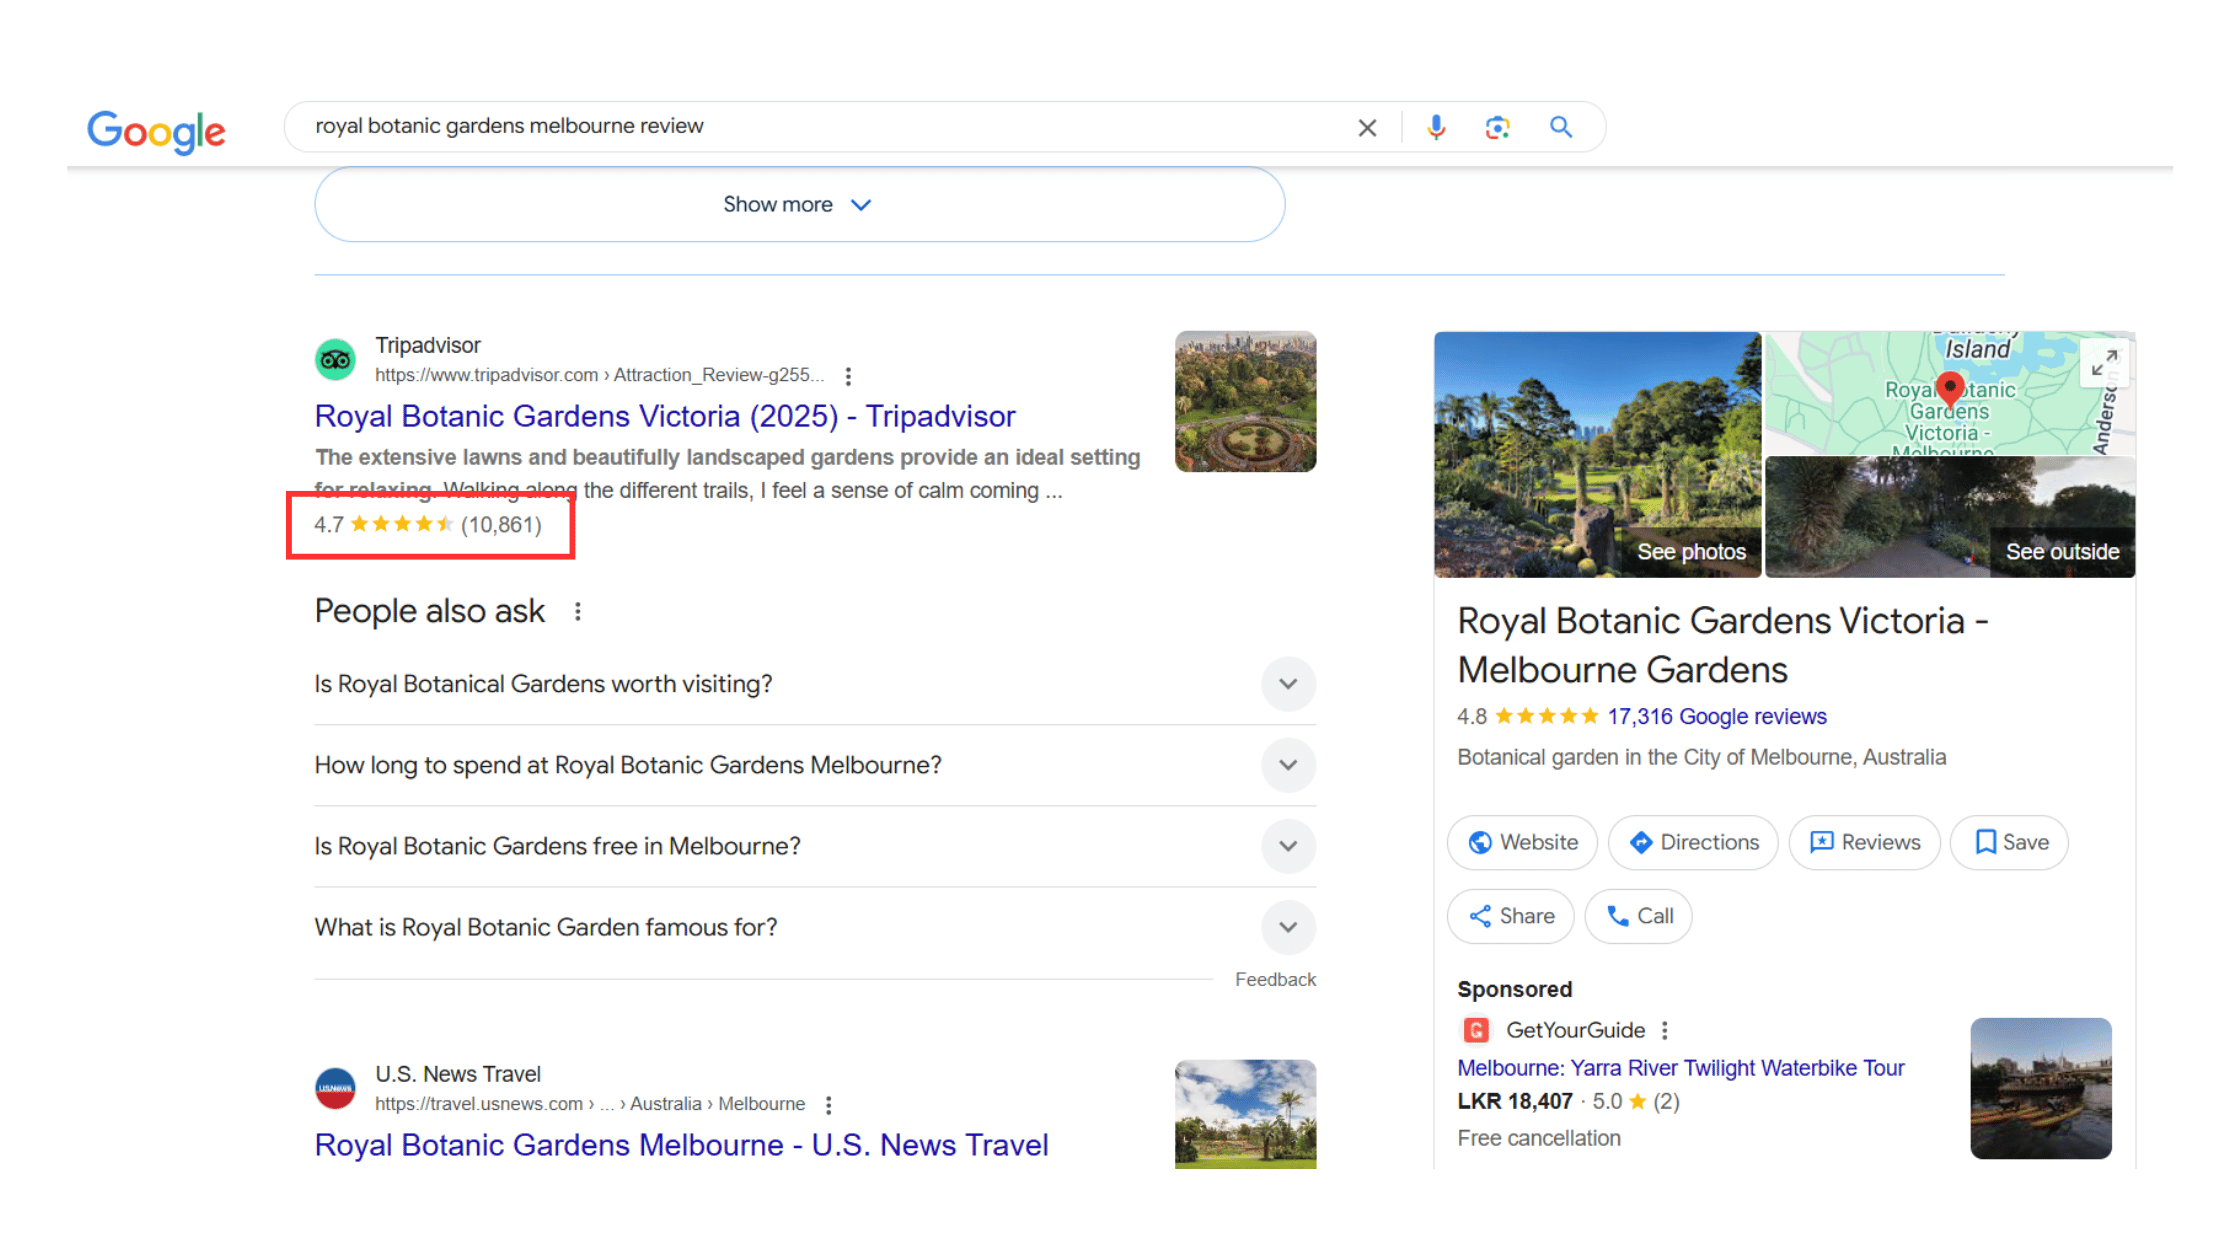
Task: Expand results with Show more
Action: point(799,204)
